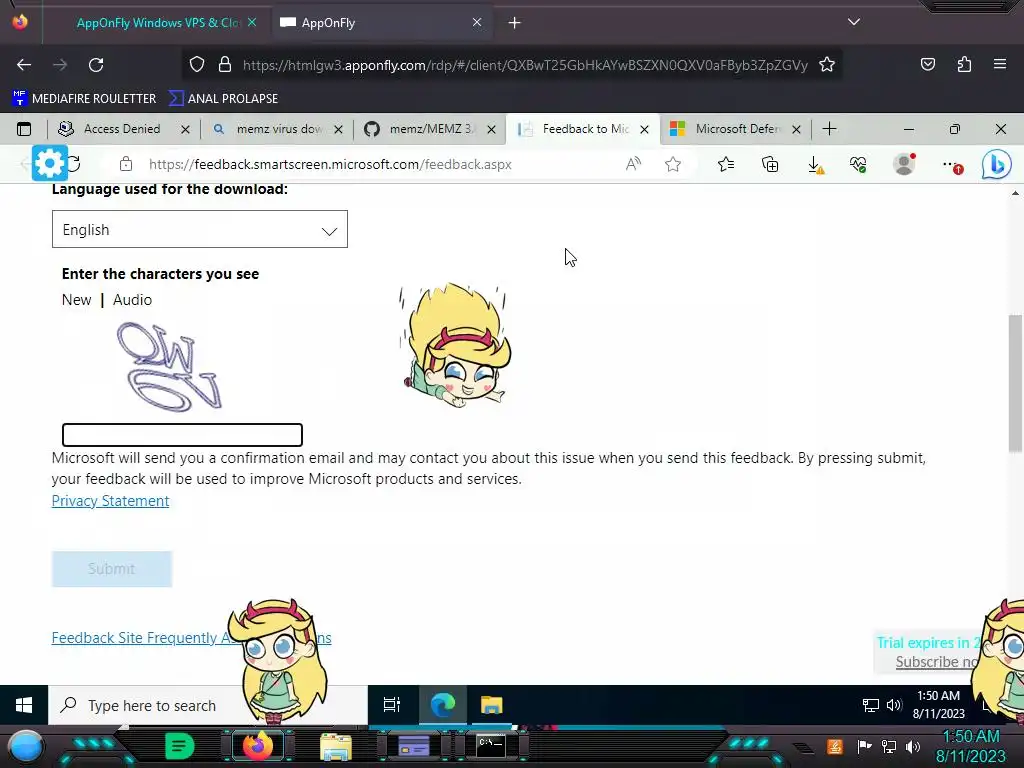The image size is (1024, 768).
Task: Open green notes app on host taskbar
Action: click(x=180, y=746)
